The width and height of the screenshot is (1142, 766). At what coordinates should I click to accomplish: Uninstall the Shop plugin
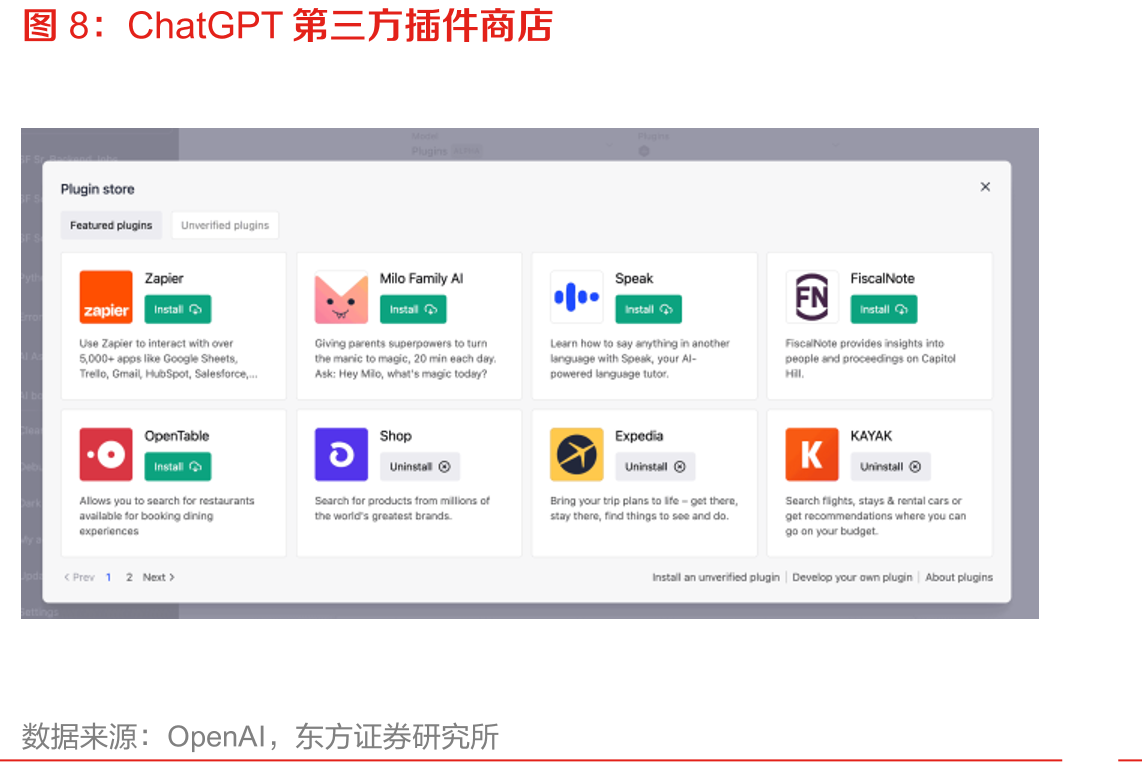pos(420,467)
